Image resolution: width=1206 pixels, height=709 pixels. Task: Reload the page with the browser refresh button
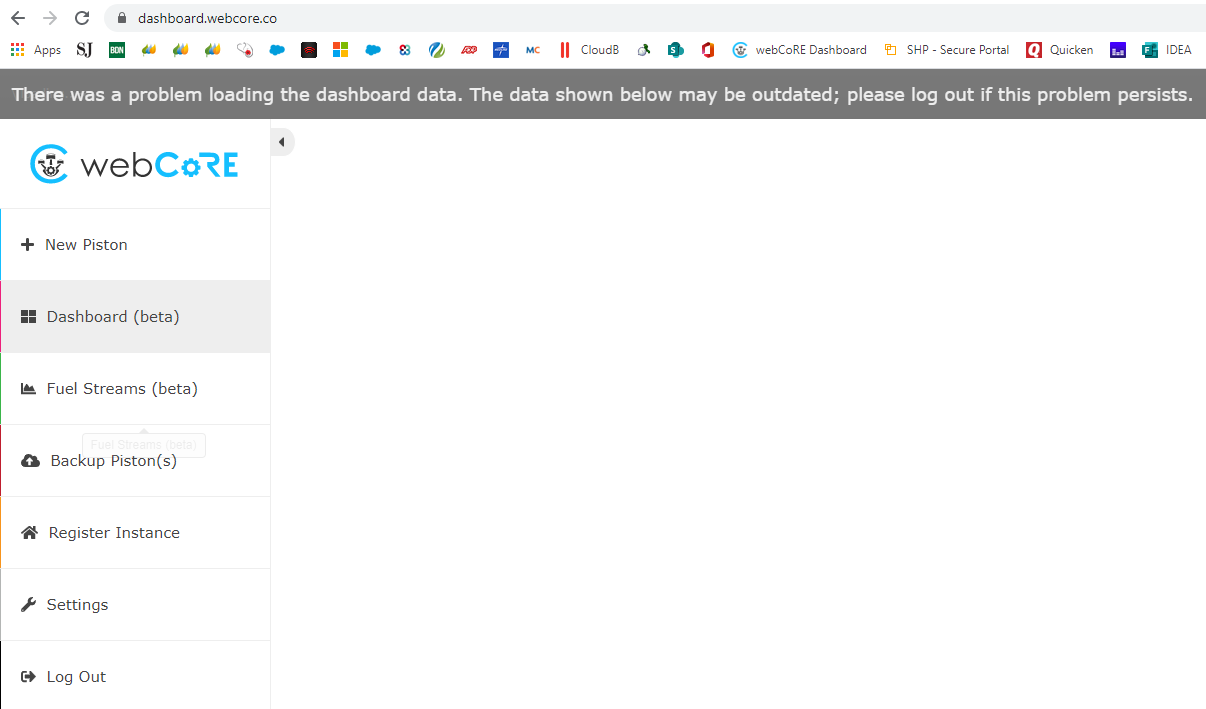point(82,18)
